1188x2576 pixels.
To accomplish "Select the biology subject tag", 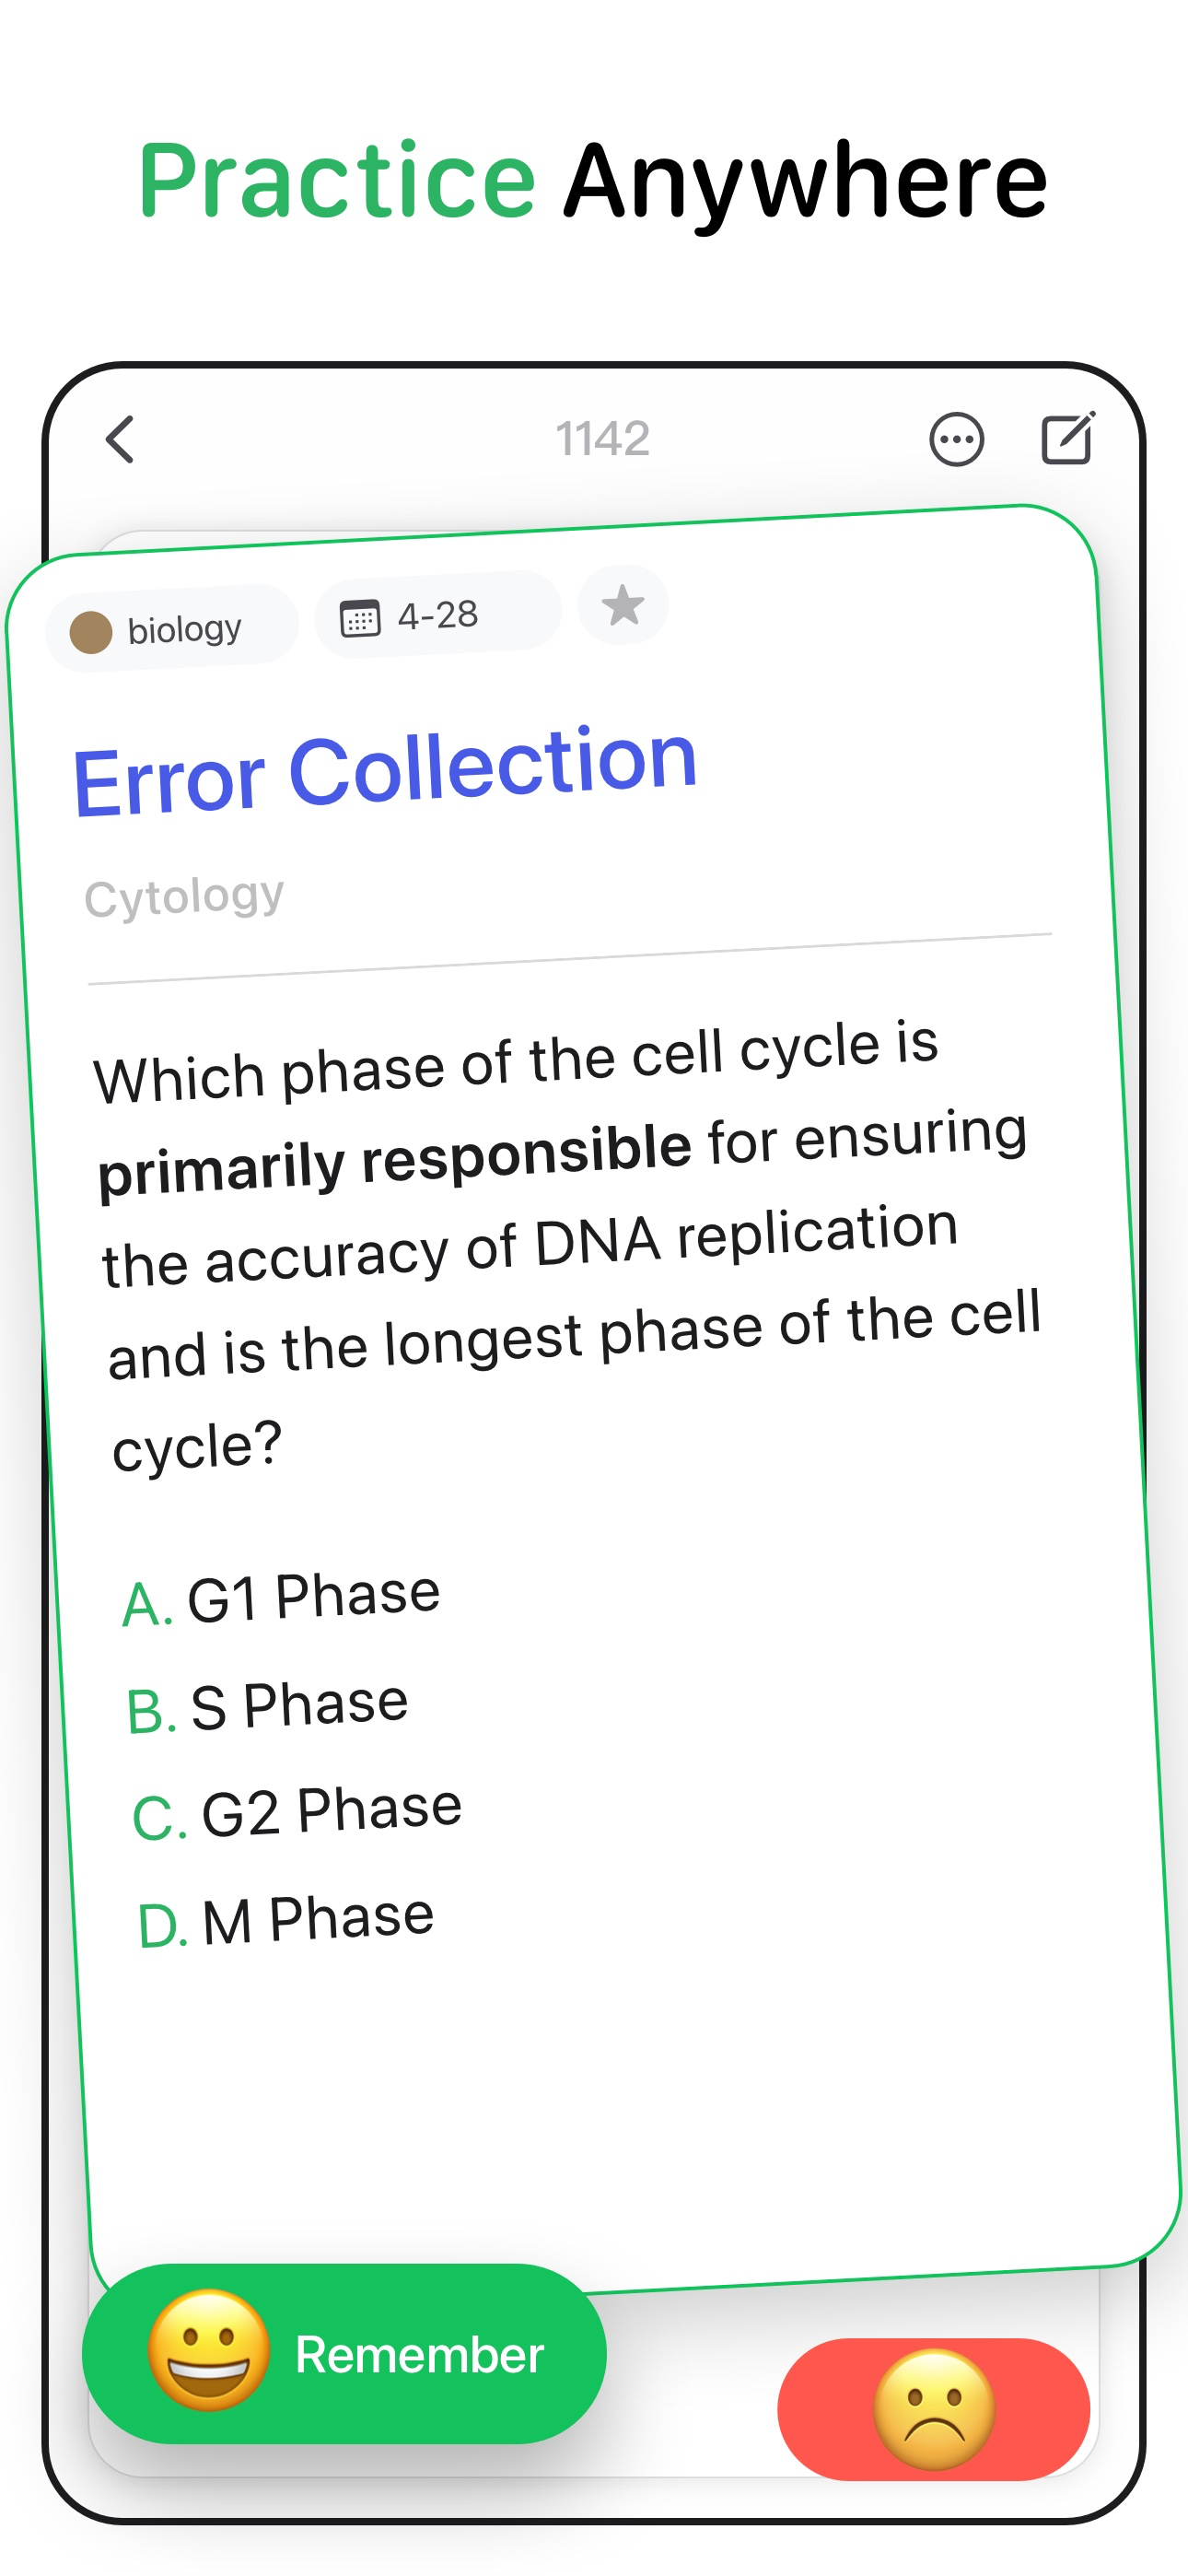I will click(x=172, y=629).
